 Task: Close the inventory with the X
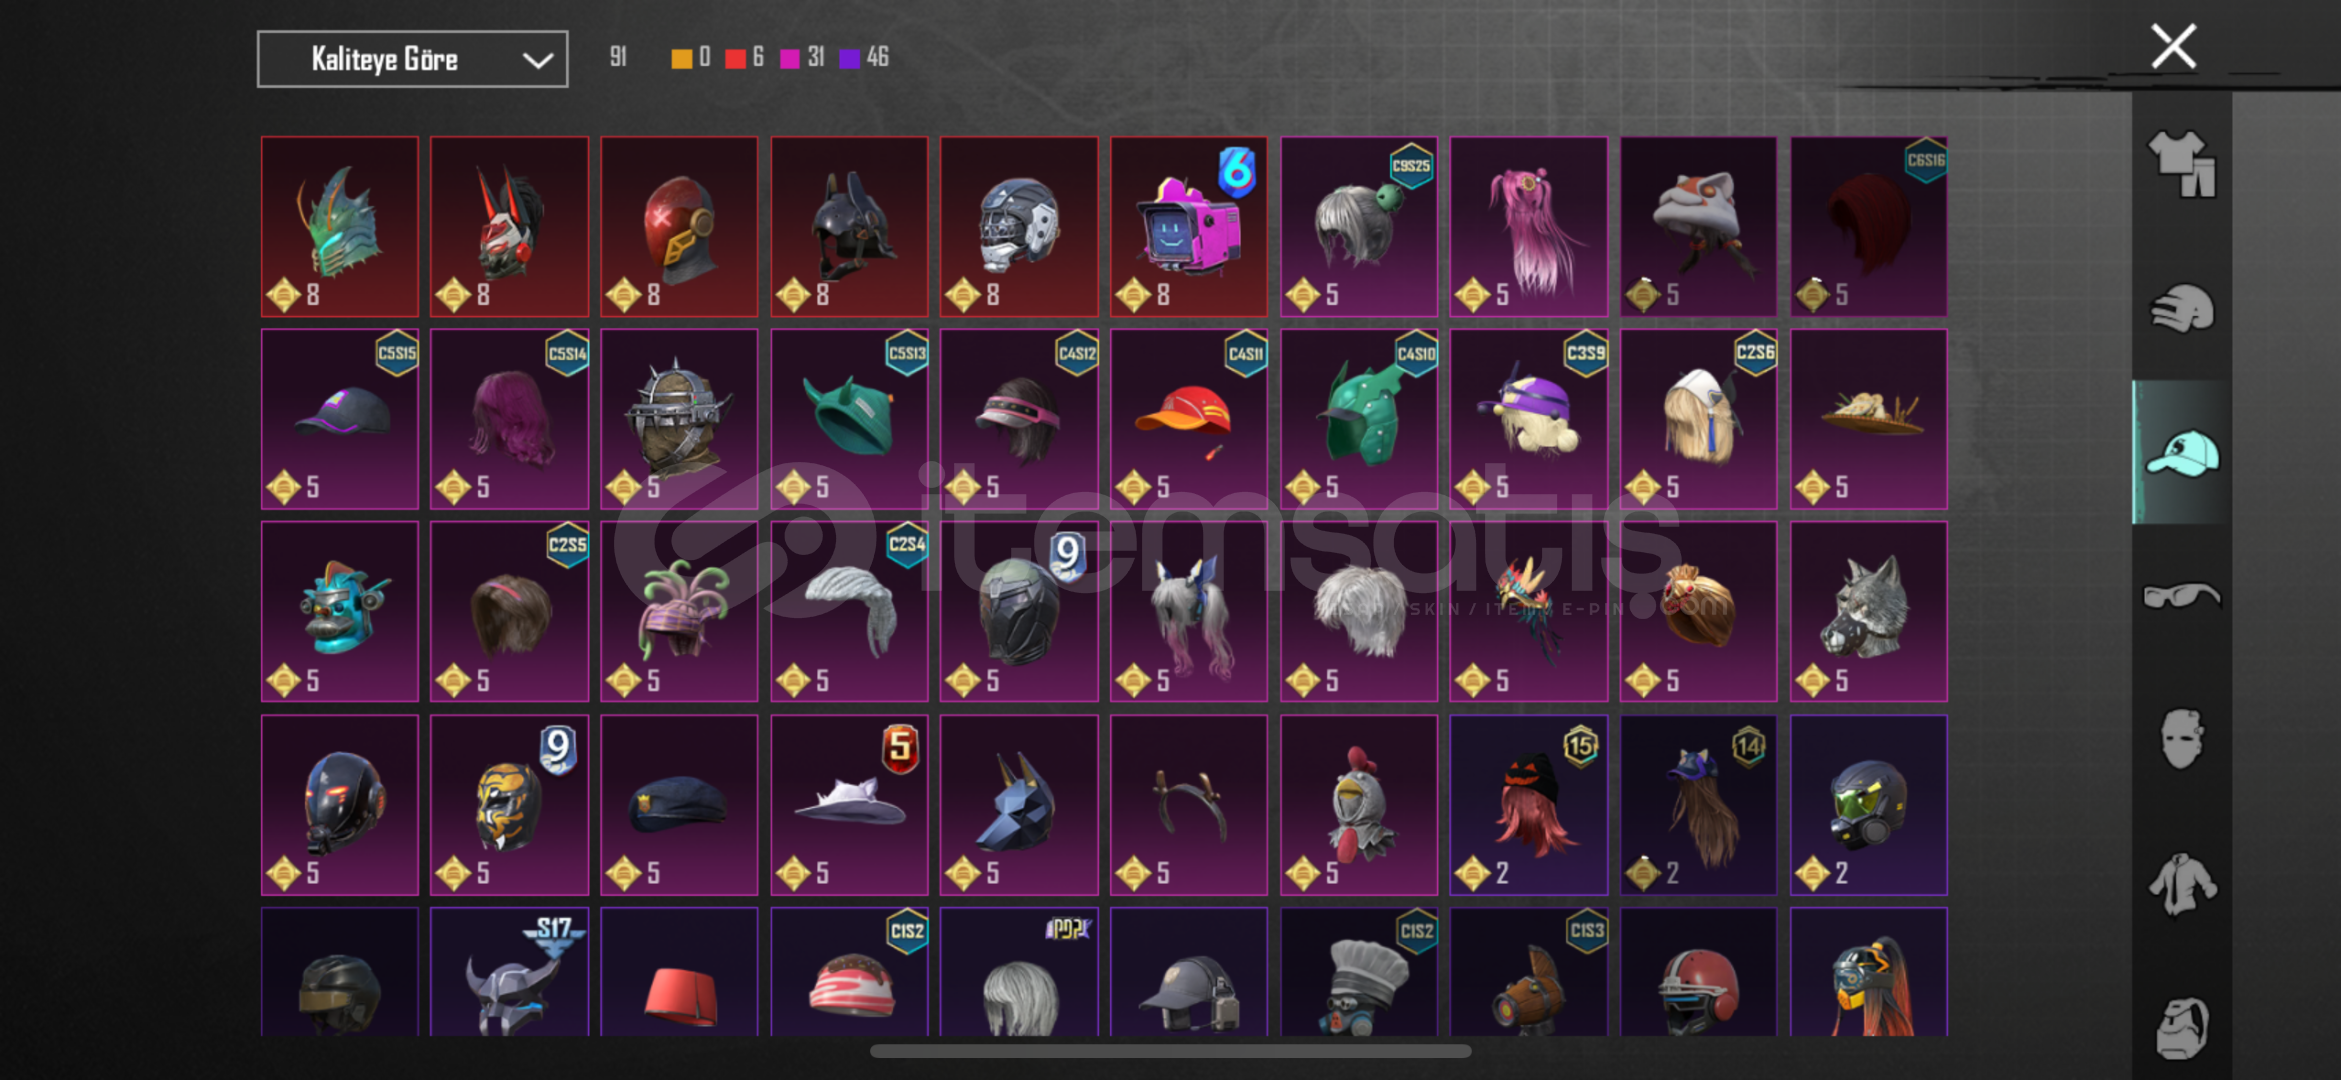click(2173, 47)
